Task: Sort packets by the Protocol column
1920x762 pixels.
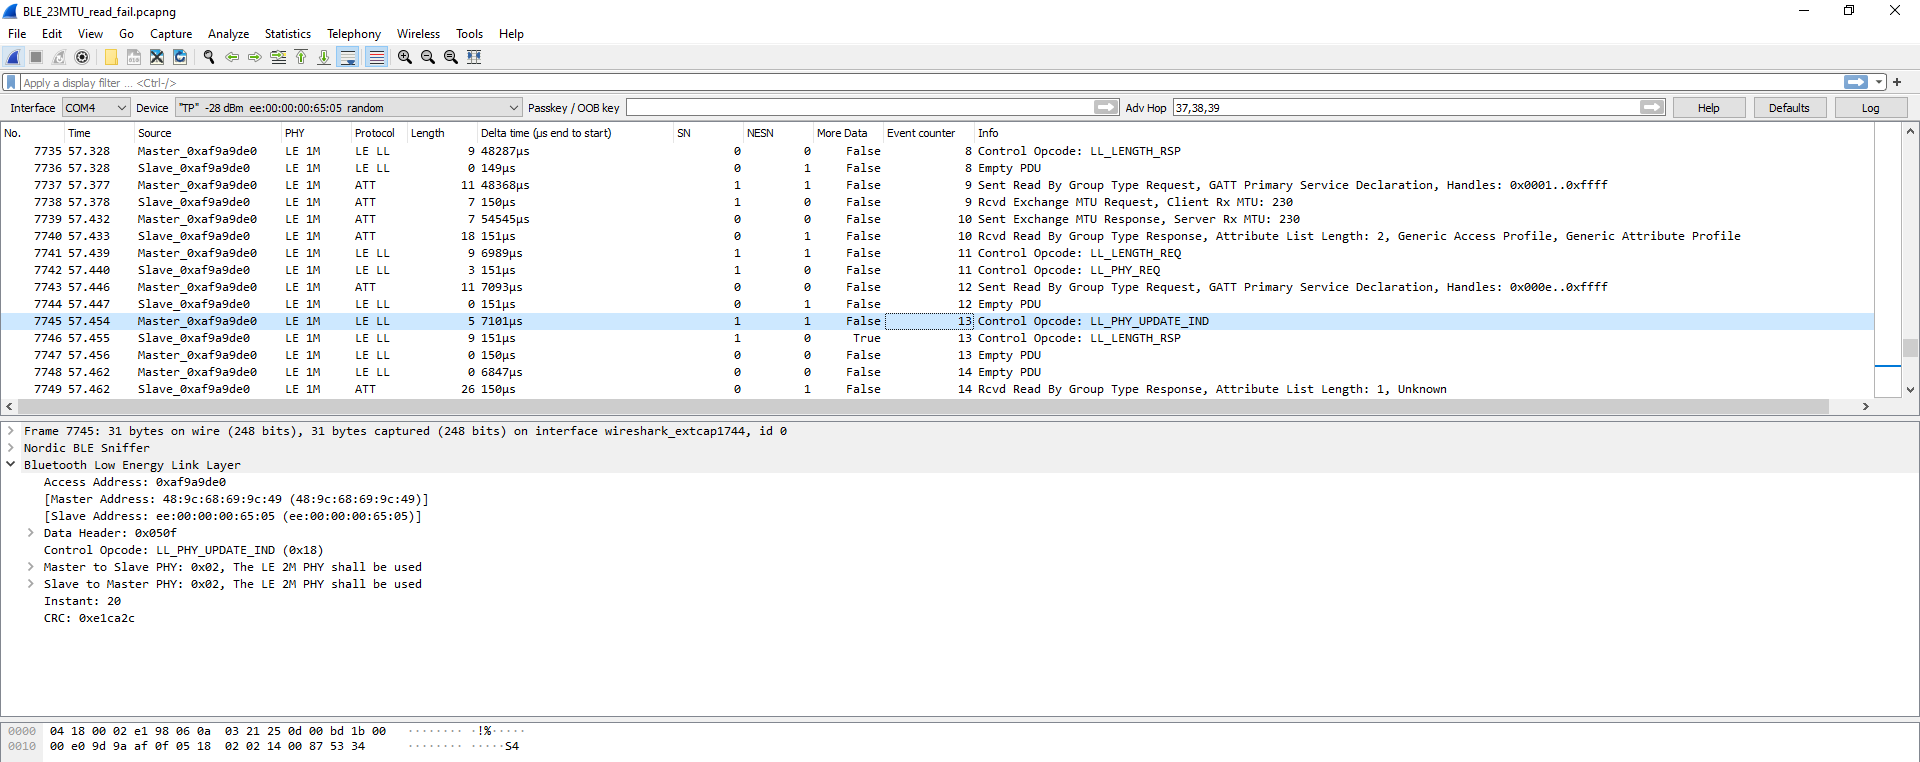Action: (374, 133)
